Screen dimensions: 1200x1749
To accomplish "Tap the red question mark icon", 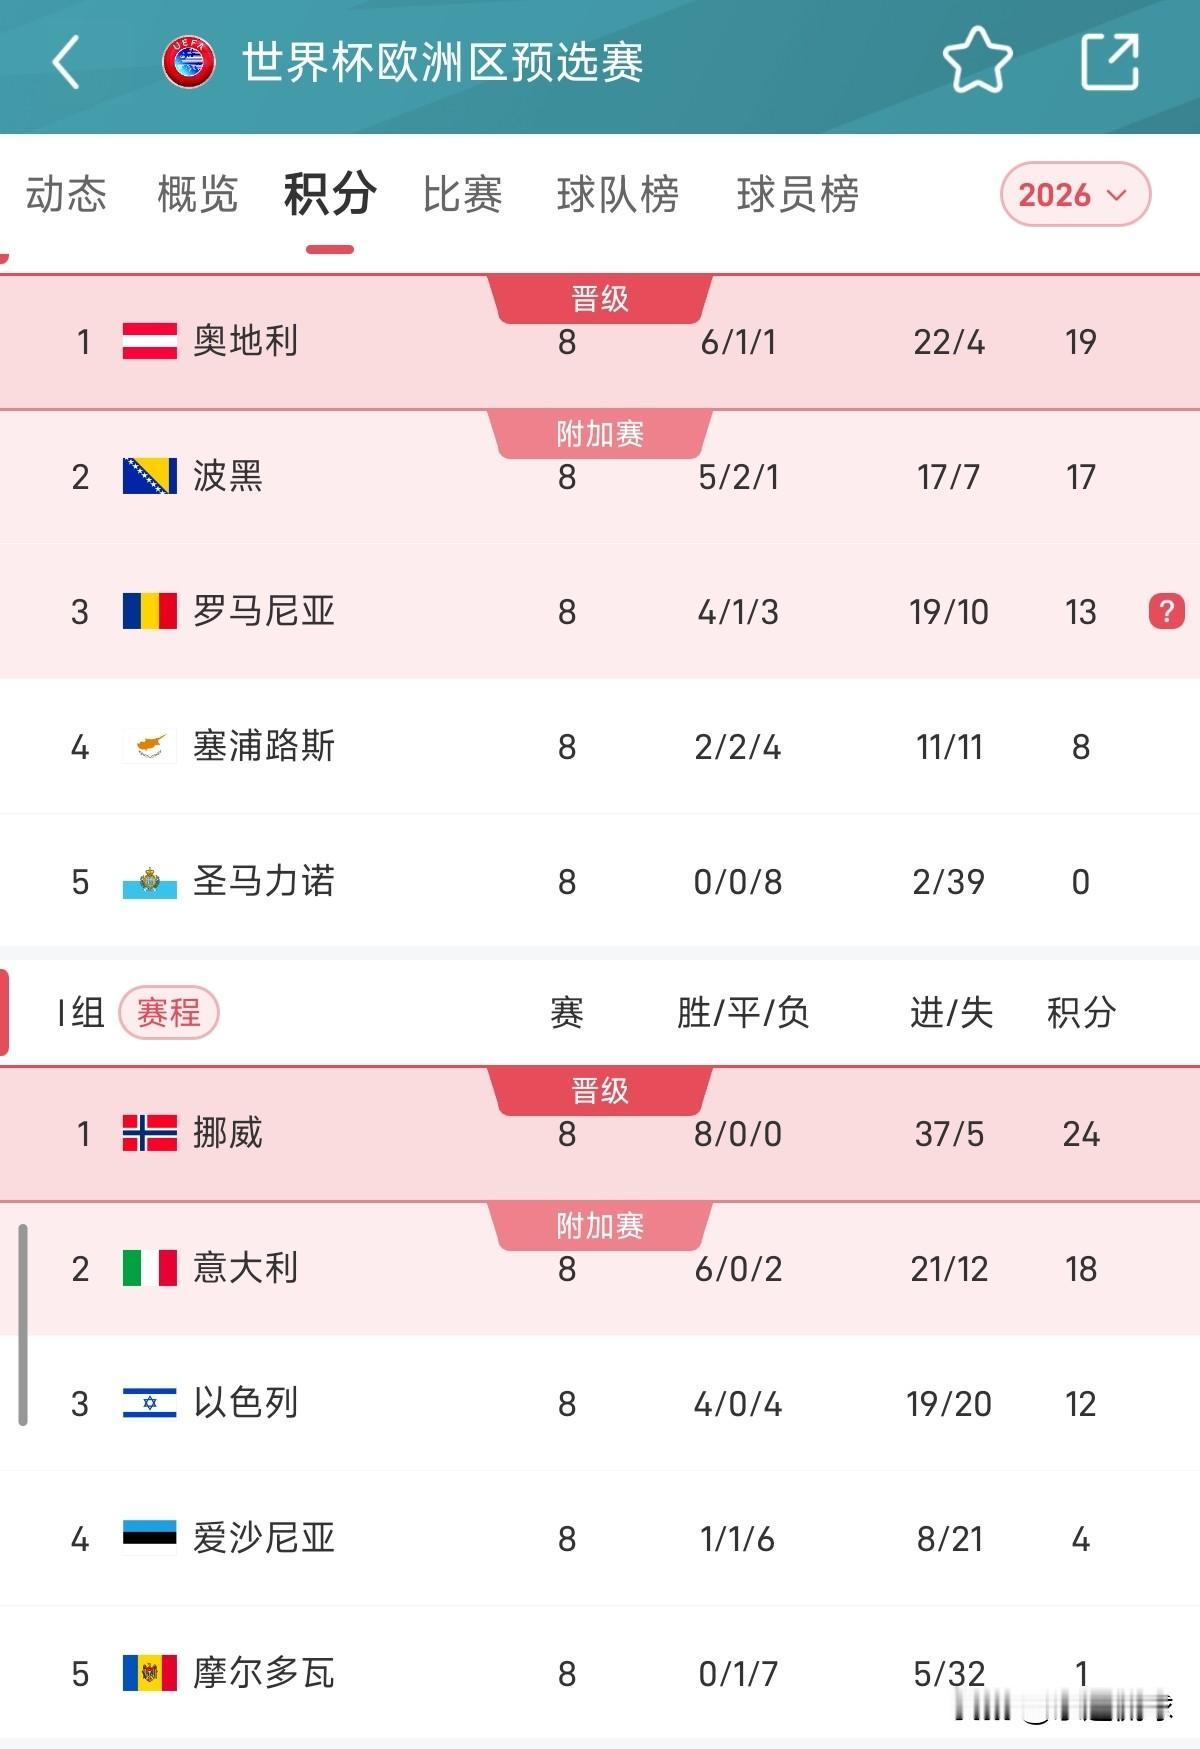I will click(1166, 611).
